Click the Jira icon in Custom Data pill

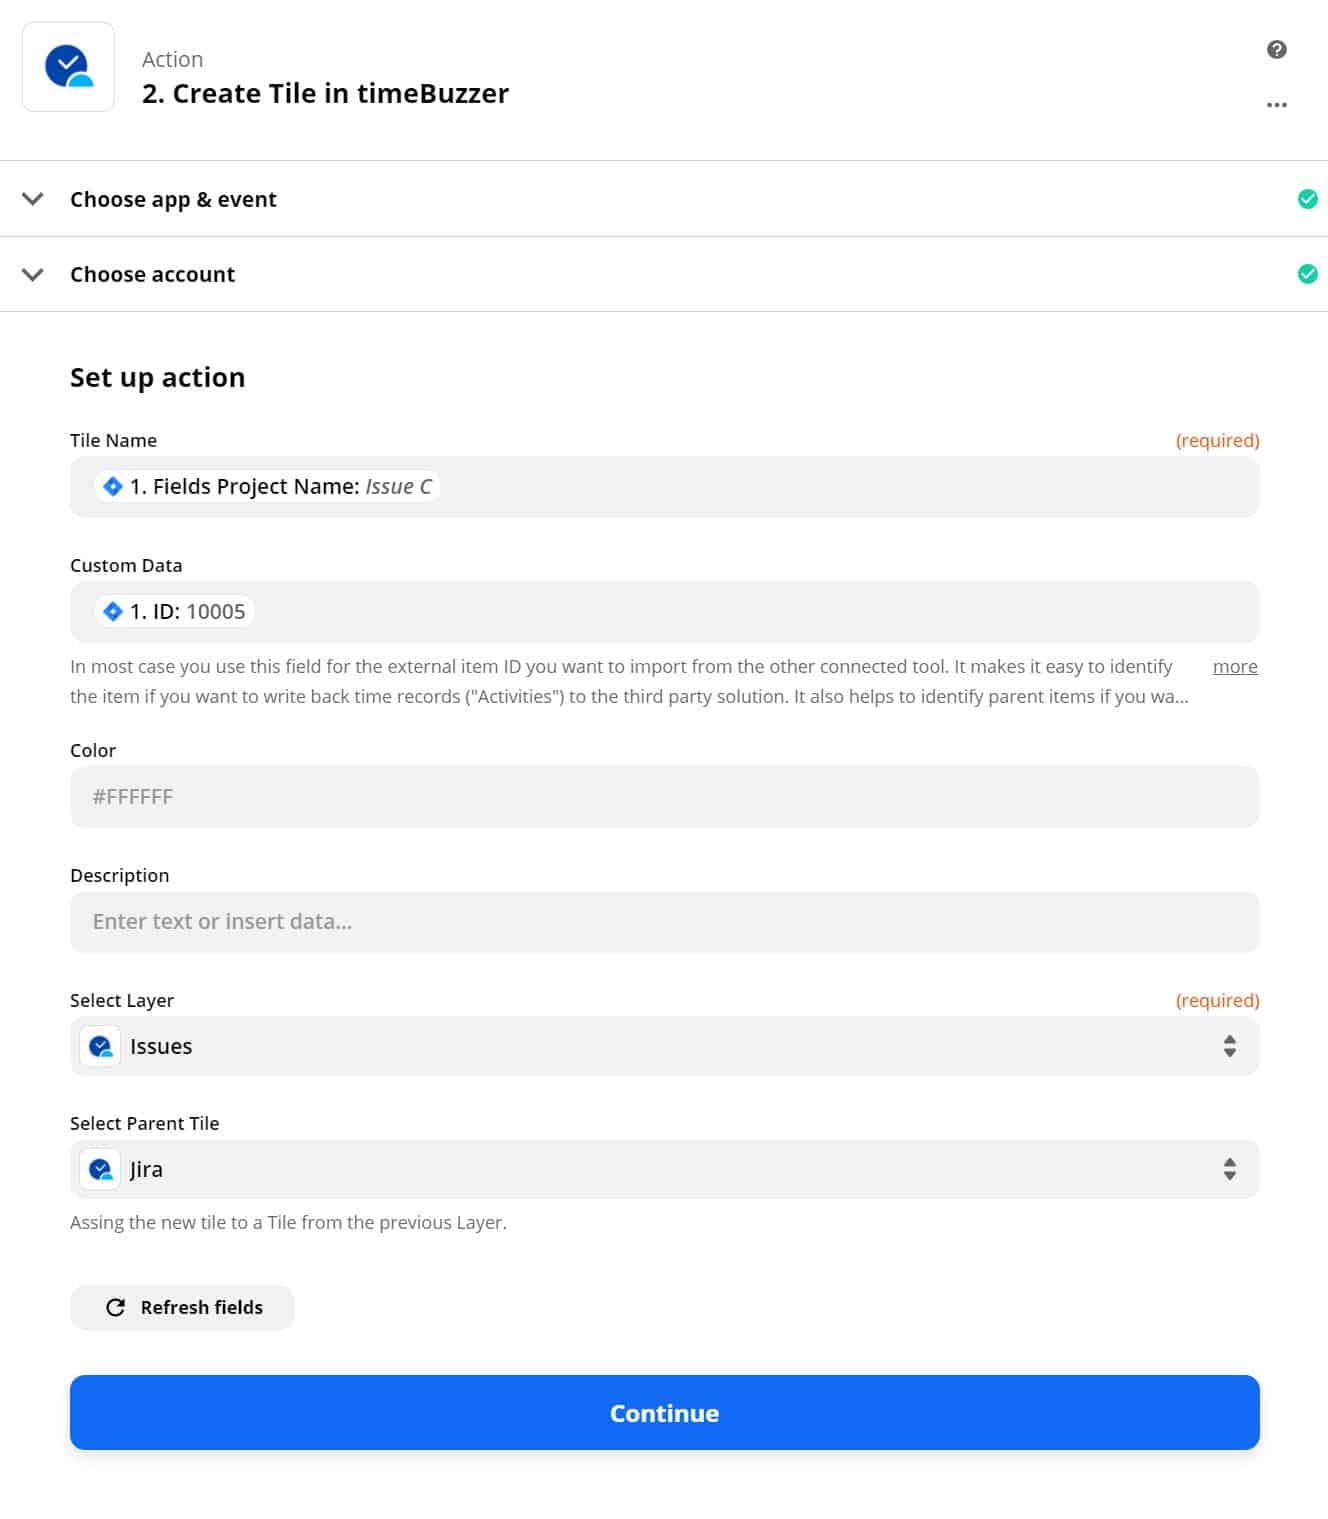point(113,611)
